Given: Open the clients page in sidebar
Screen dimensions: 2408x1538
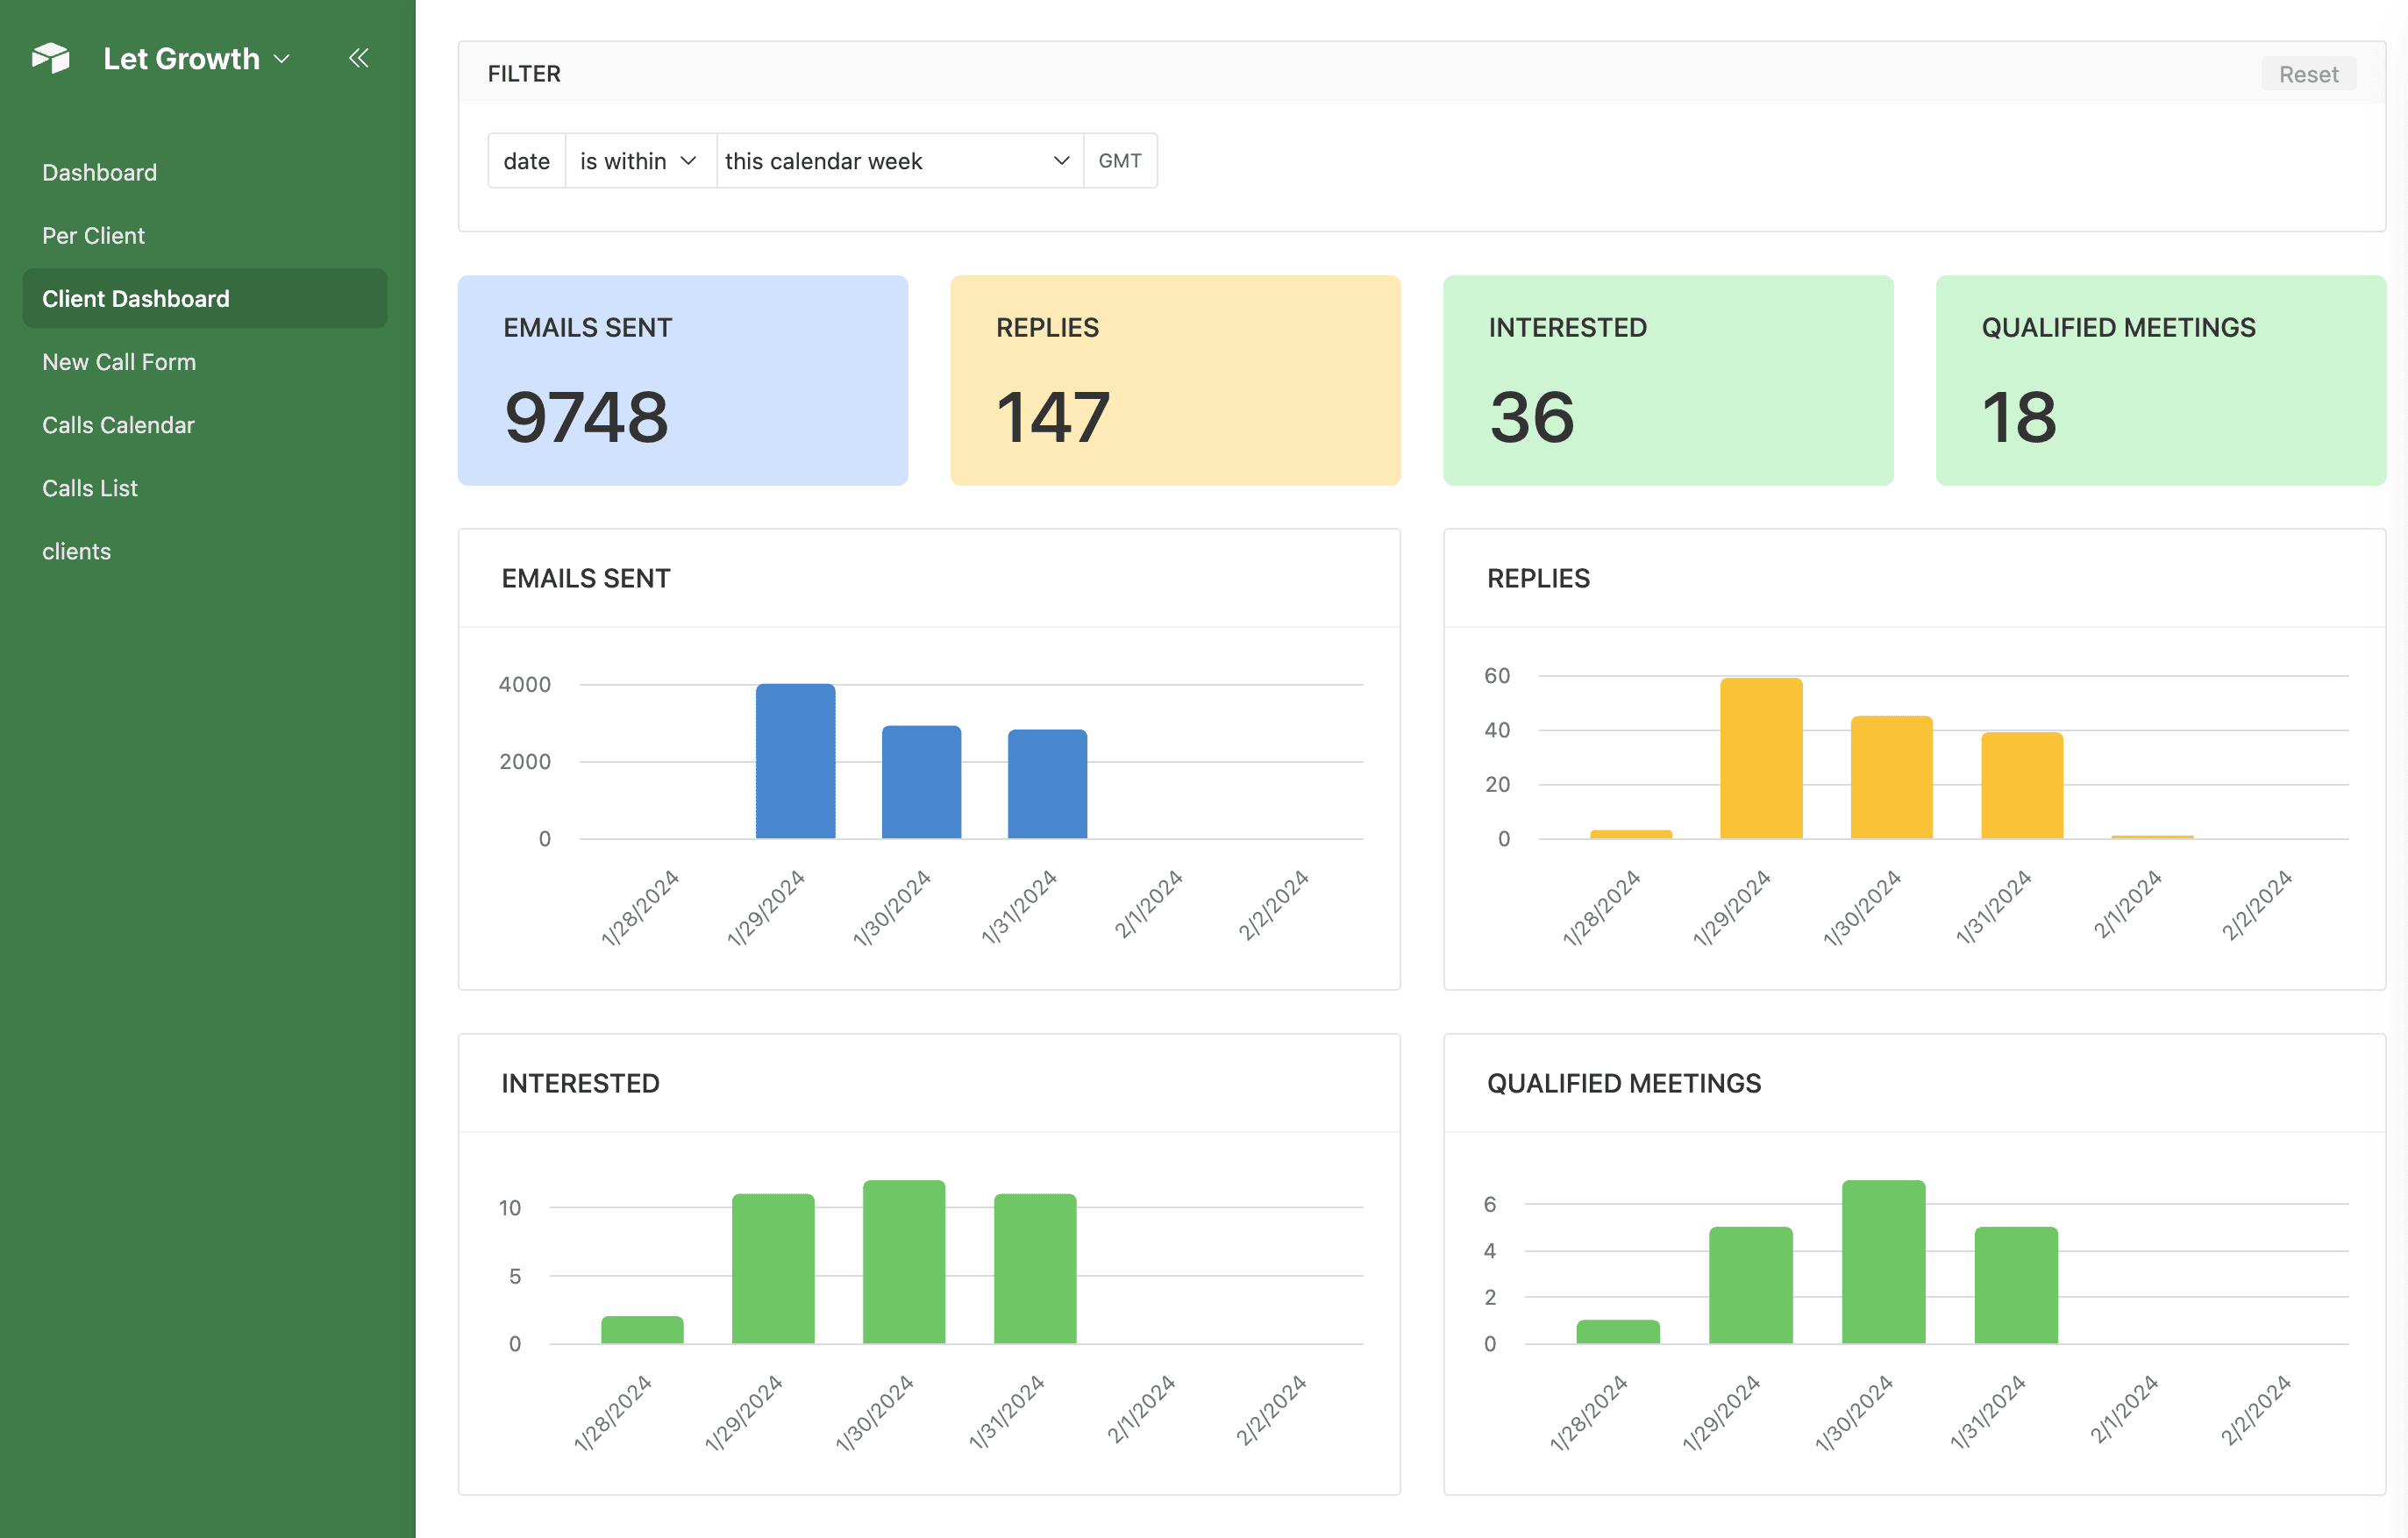Looking at the screenshot, I should 76,551.
